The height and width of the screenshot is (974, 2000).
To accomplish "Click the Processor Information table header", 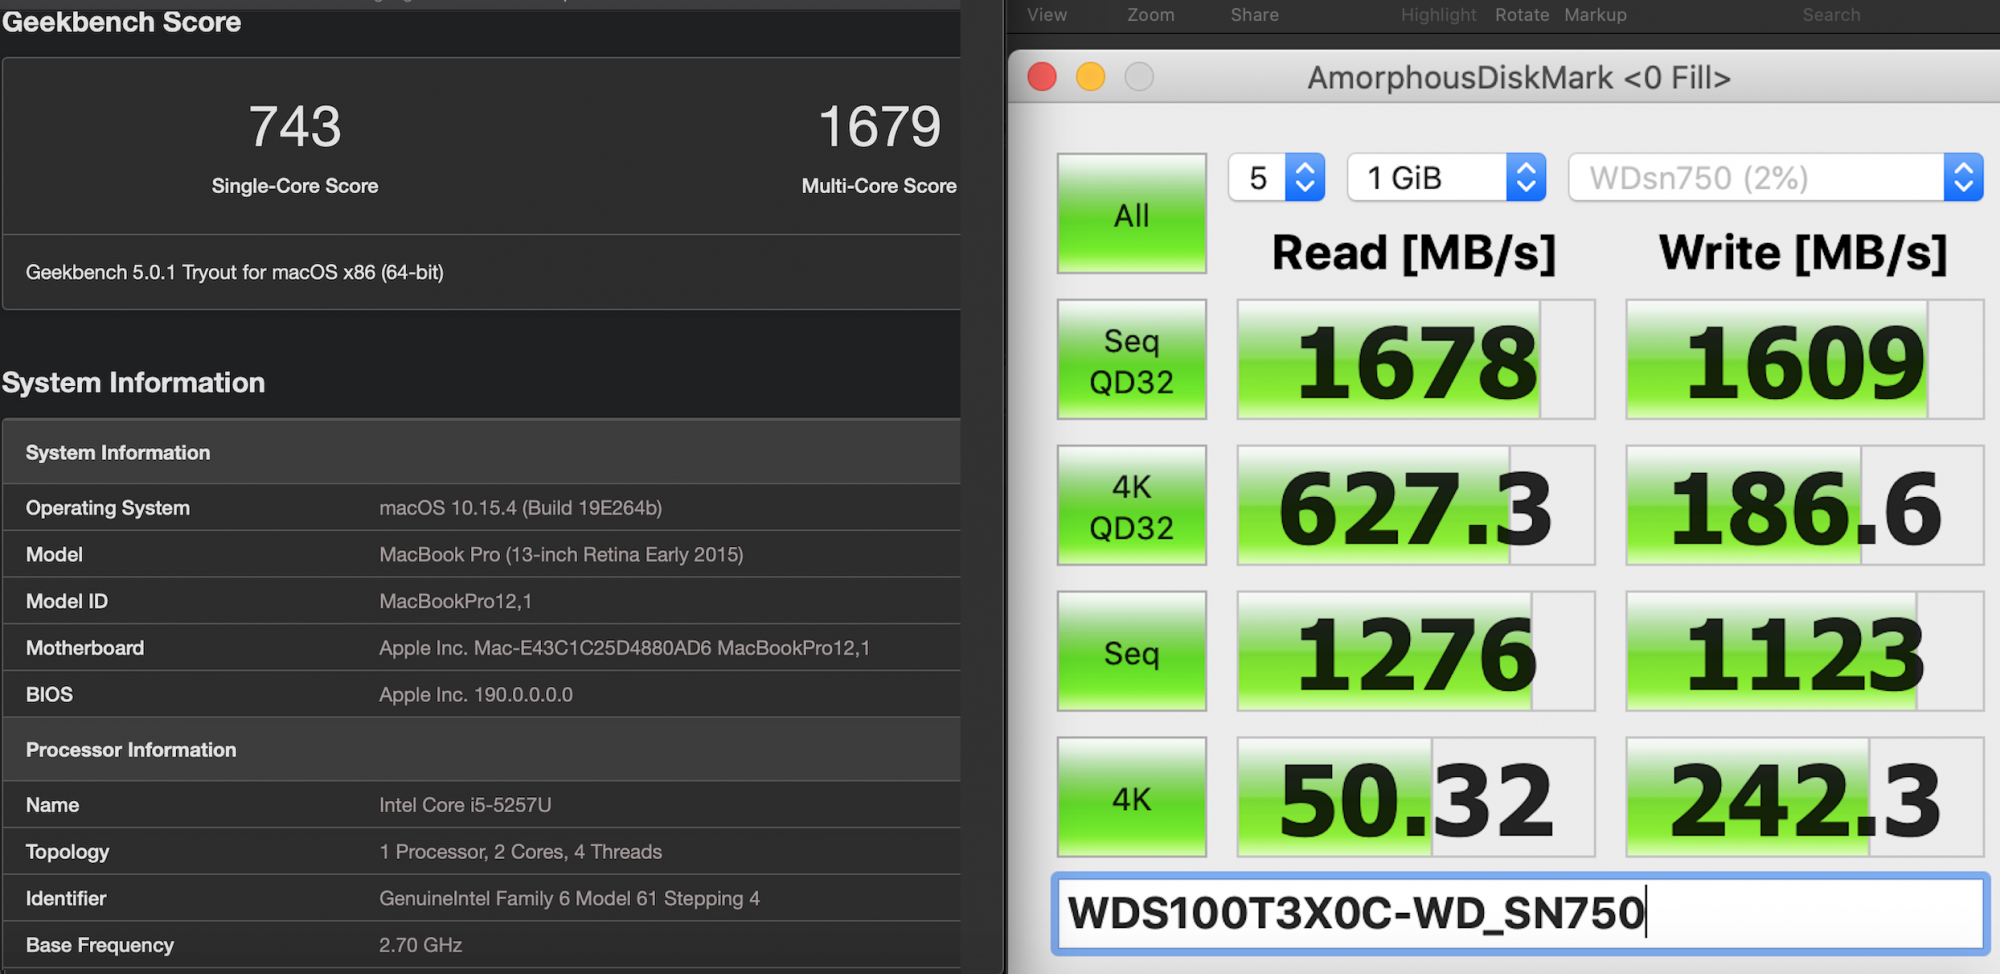I will pos(481,750).
